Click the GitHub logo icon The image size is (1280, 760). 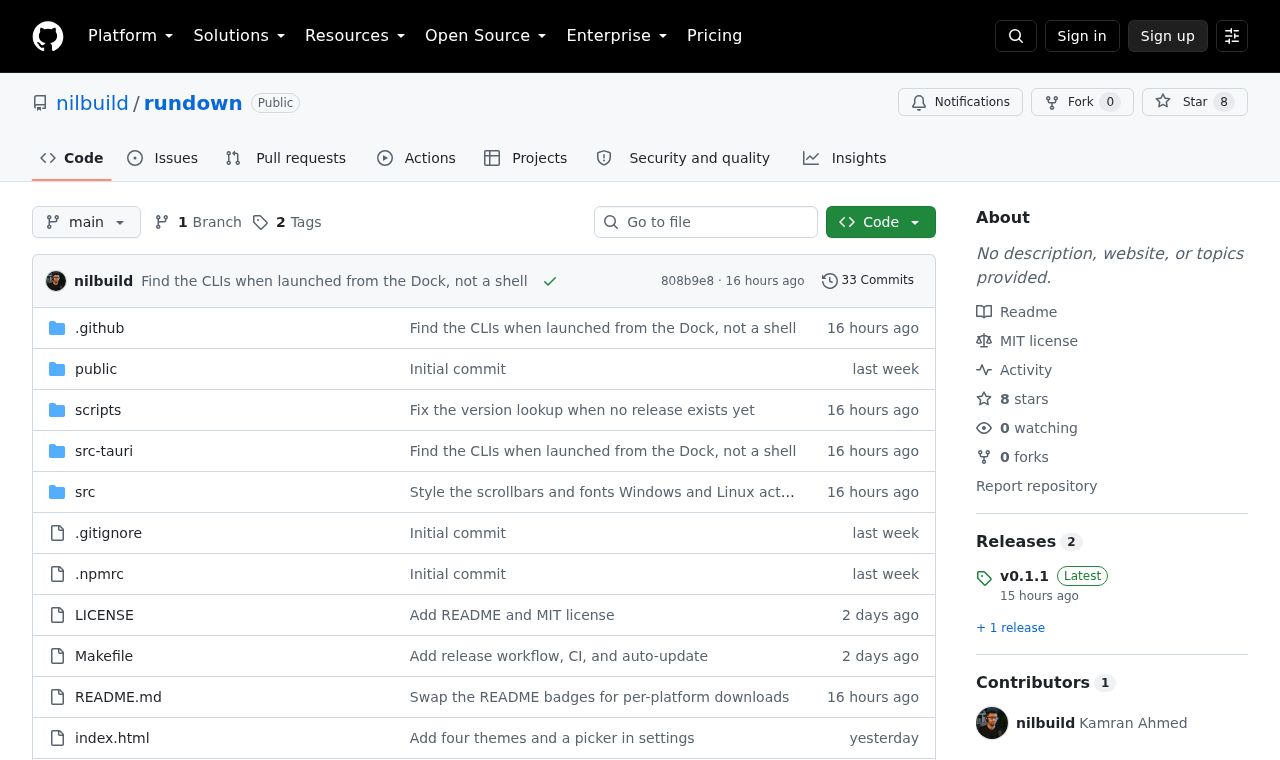pyautogui.click(x=48, y=36)
